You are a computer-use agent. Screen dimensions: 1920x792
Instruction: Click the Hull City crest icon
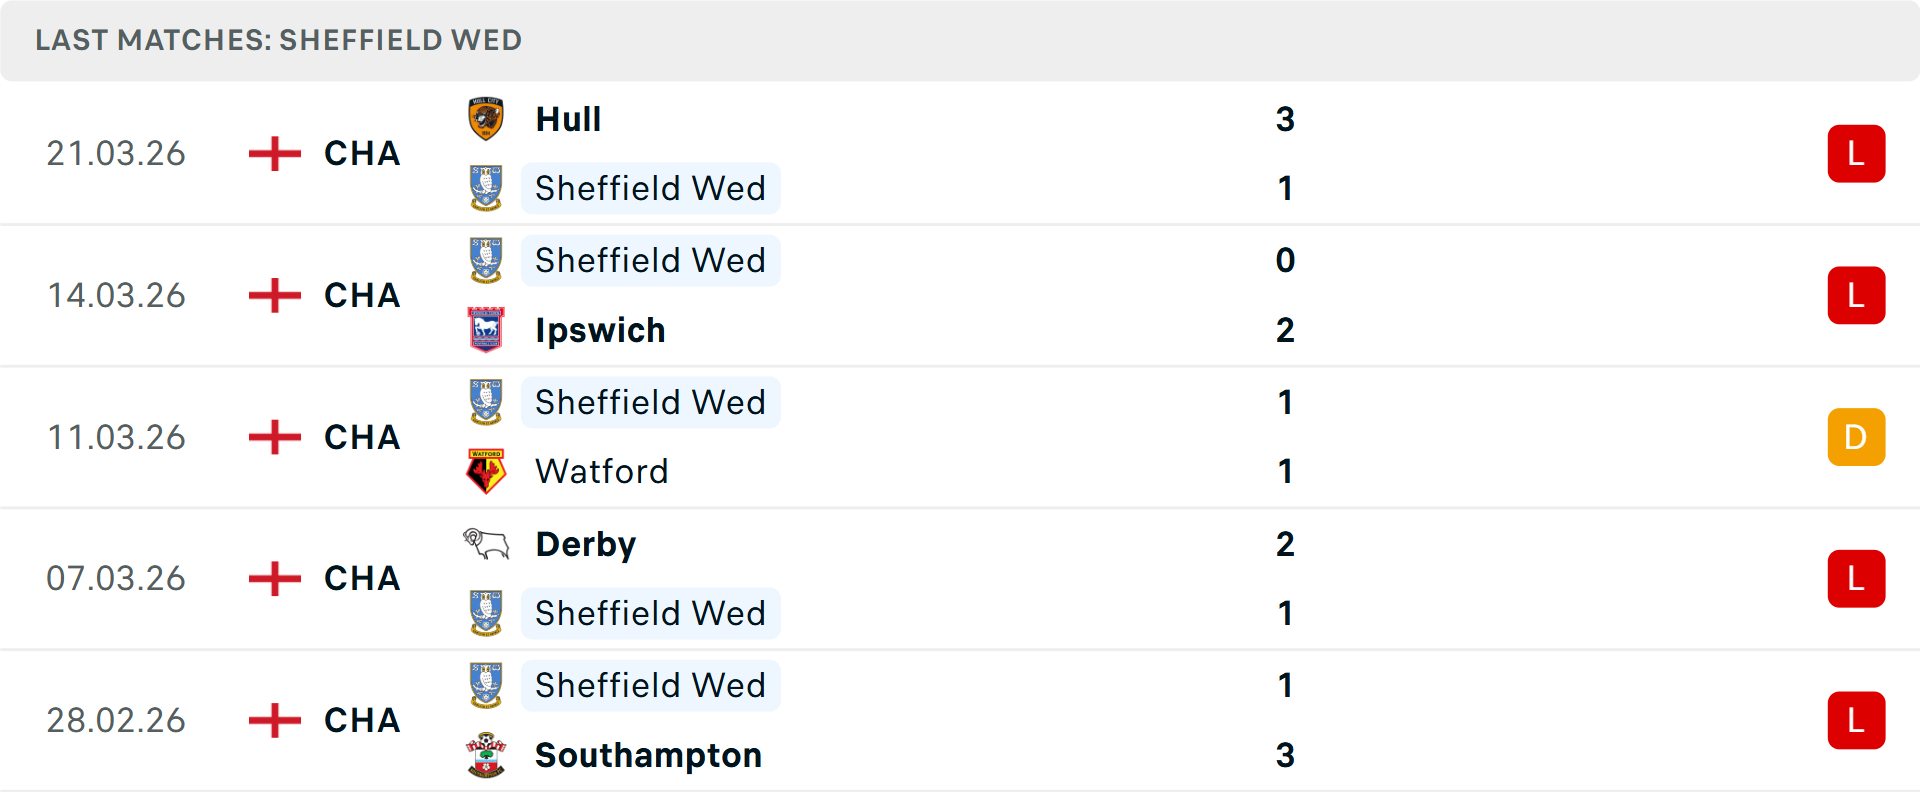487,119
